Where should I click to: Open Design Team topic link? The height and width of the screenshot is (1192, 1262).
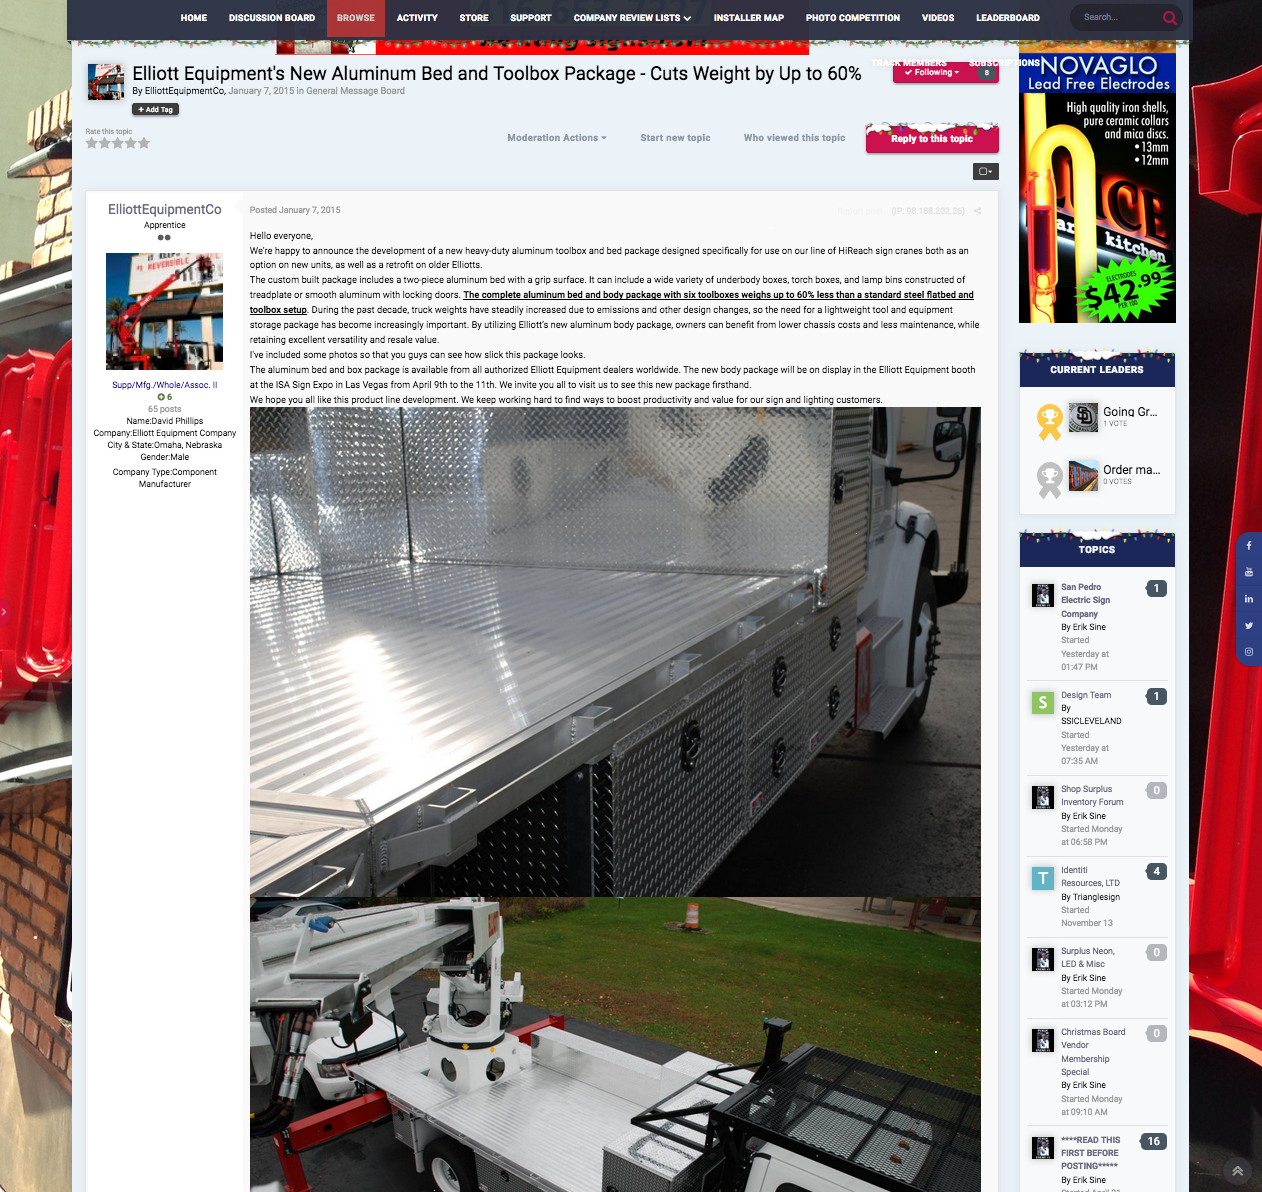coord(1086,695)
